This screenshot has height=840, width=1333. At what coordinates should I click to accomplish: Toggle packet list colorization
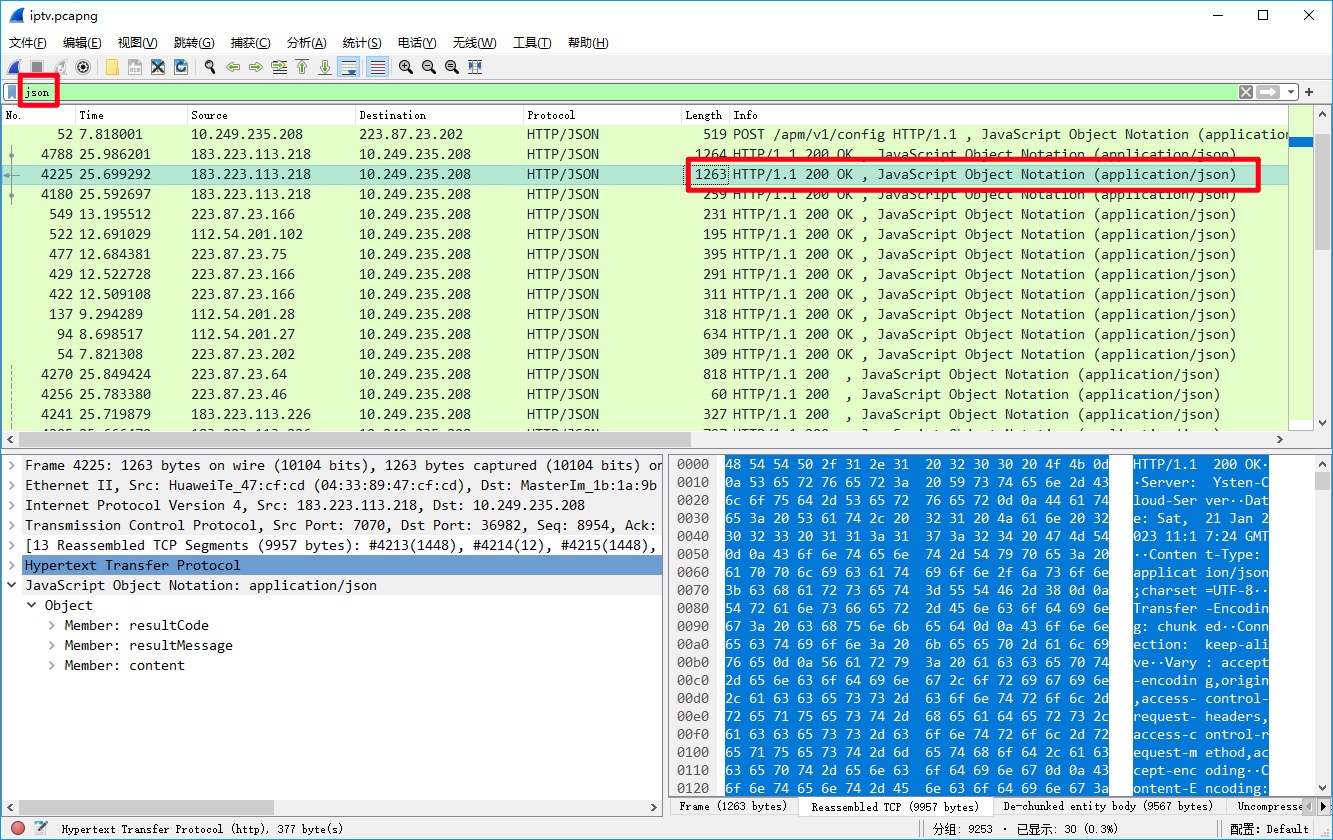point(377,67)
